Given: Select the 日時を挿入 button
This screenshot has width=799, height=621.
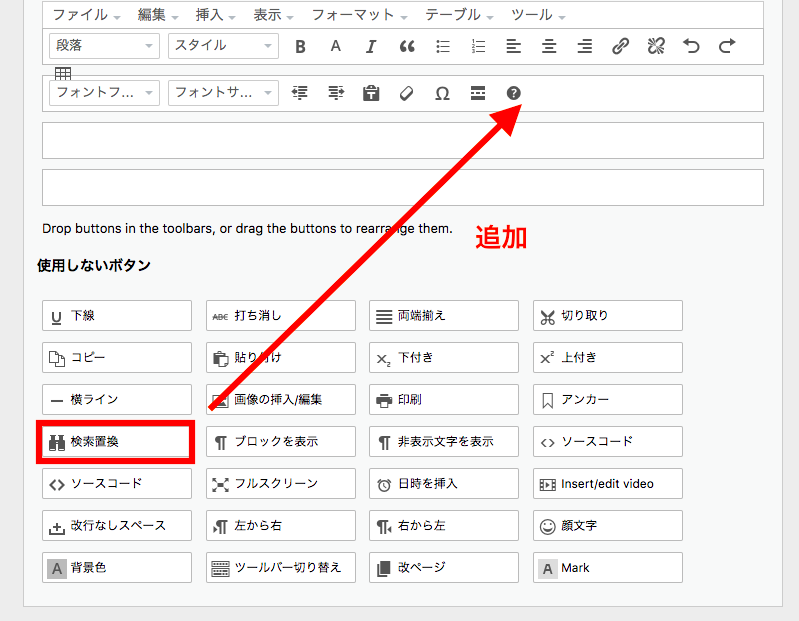Looking at the screenshot, I should (444, 483).
